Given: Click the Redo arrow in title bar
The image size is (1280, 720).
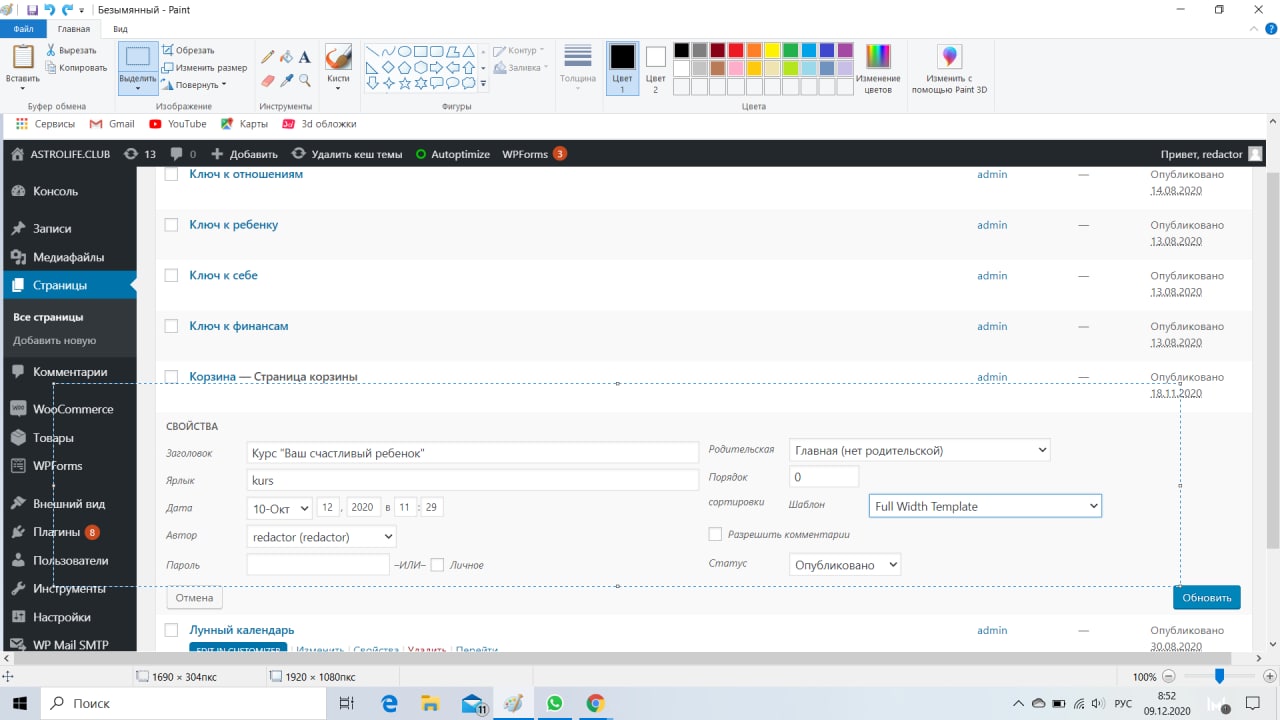Looking at the screenshot, I should (x=67, y=9).
